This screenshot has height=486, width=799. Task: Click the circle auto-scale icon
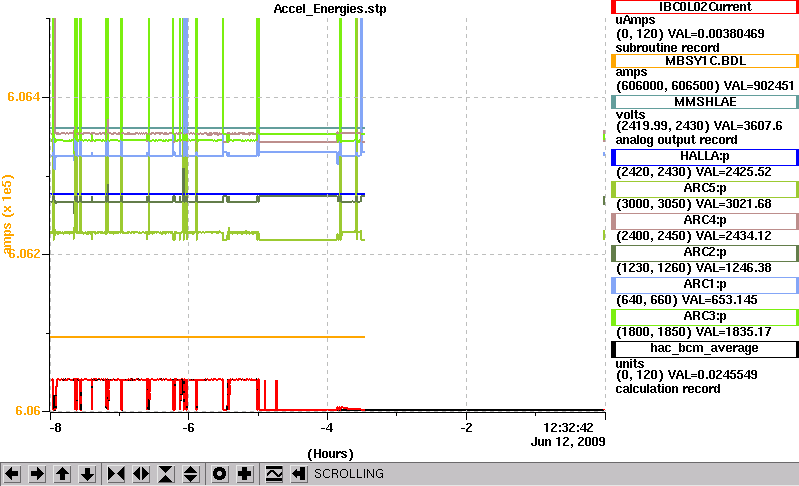pyautogui.click(x=220, y=474)
